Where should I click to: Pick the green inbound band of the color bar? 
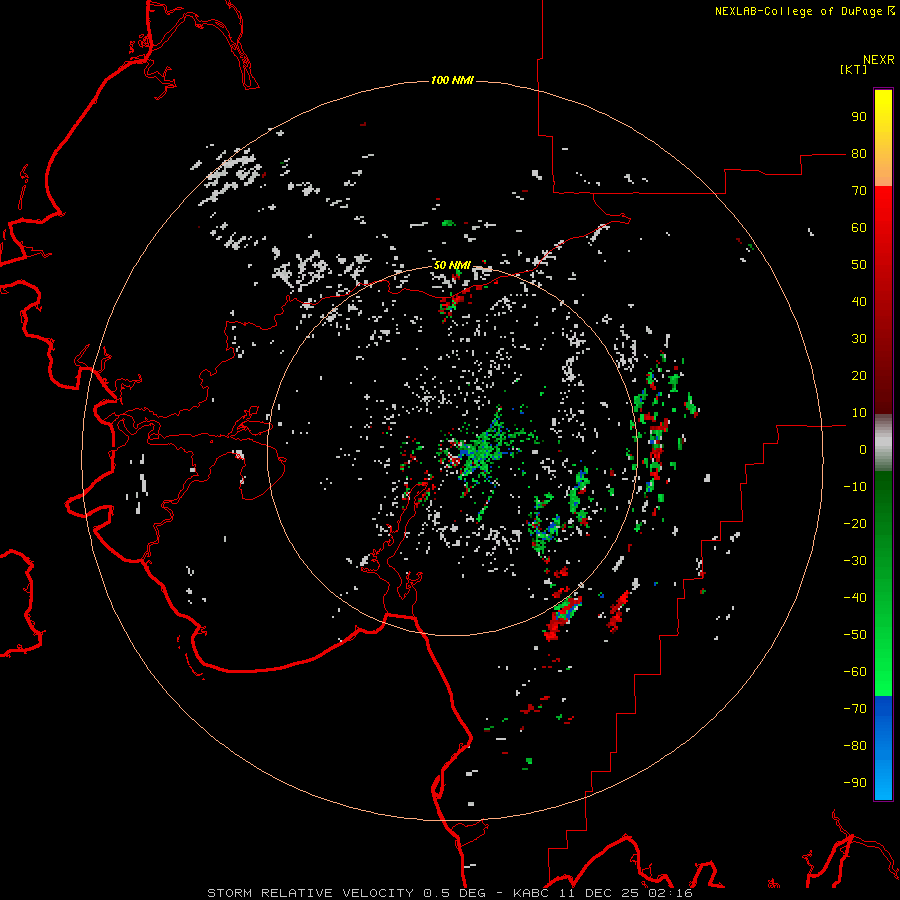click(883, 584)
